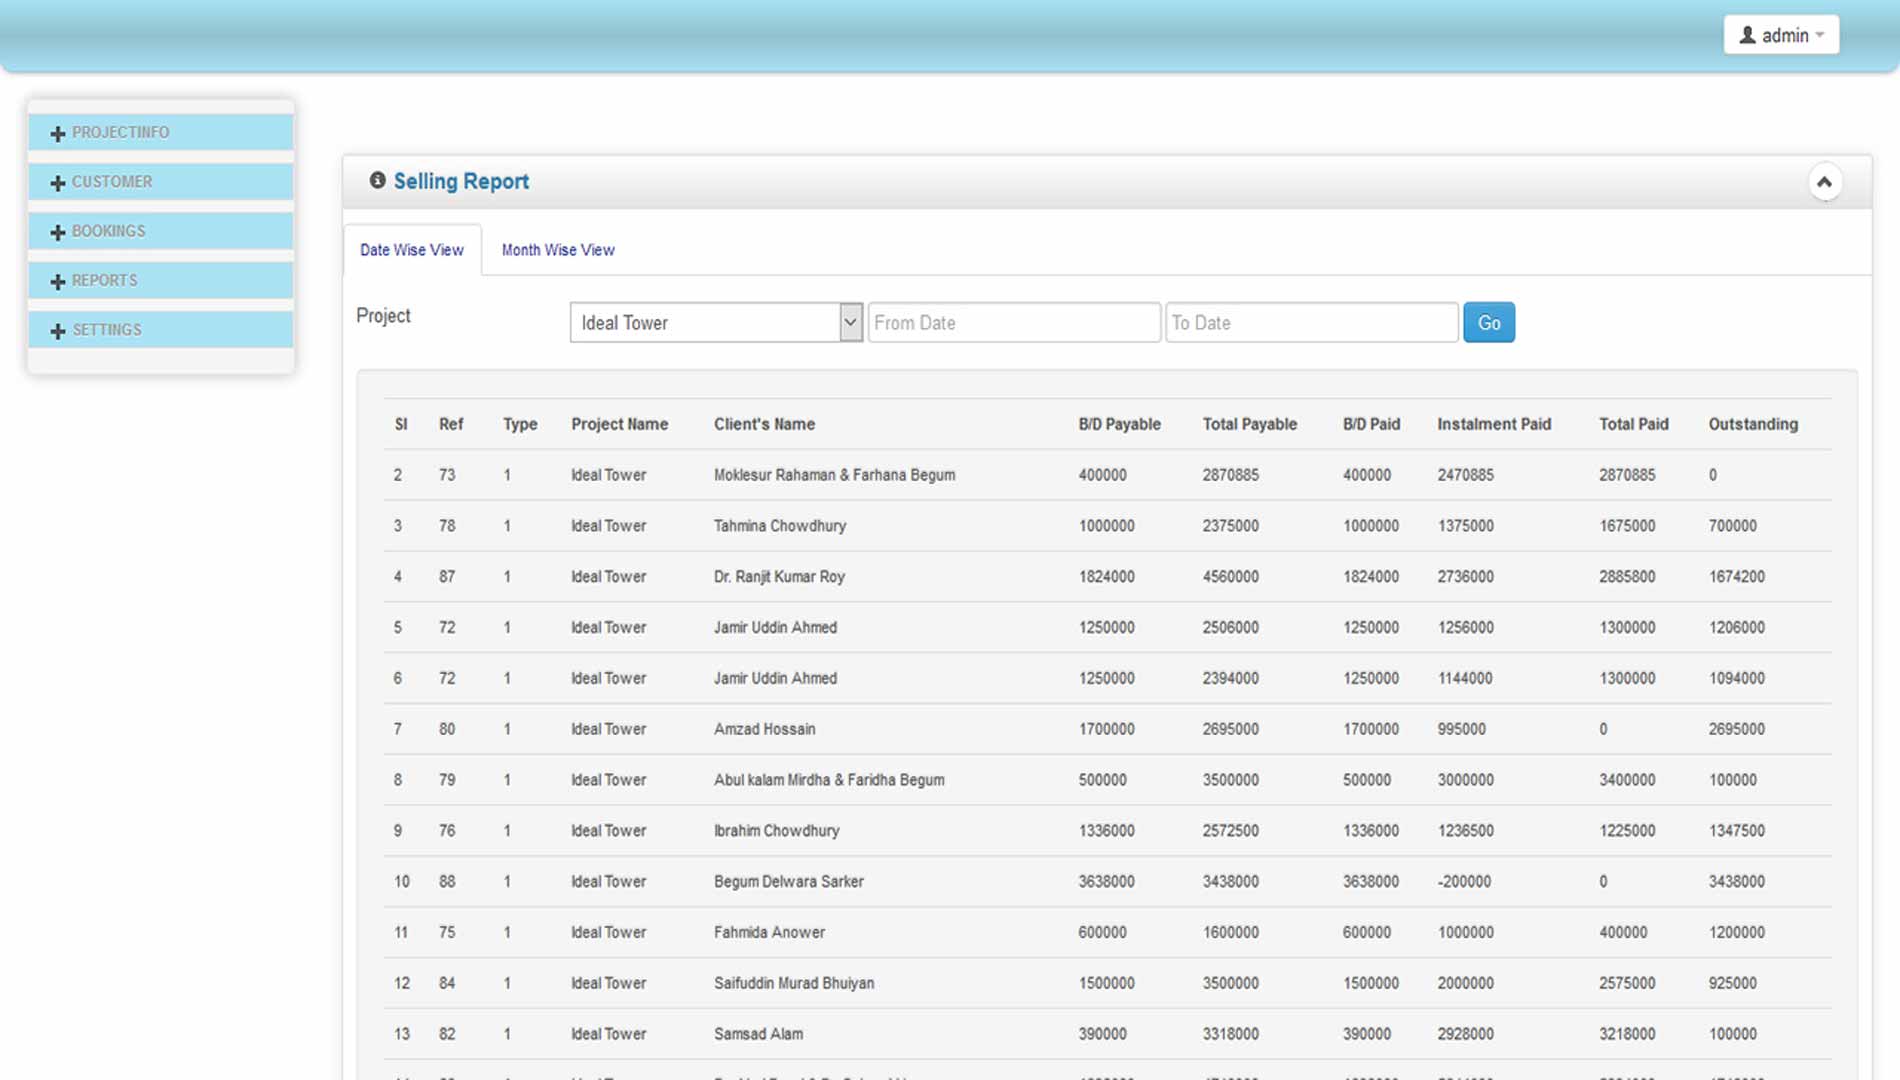Click instalment paid value 2928000

1465,1034
